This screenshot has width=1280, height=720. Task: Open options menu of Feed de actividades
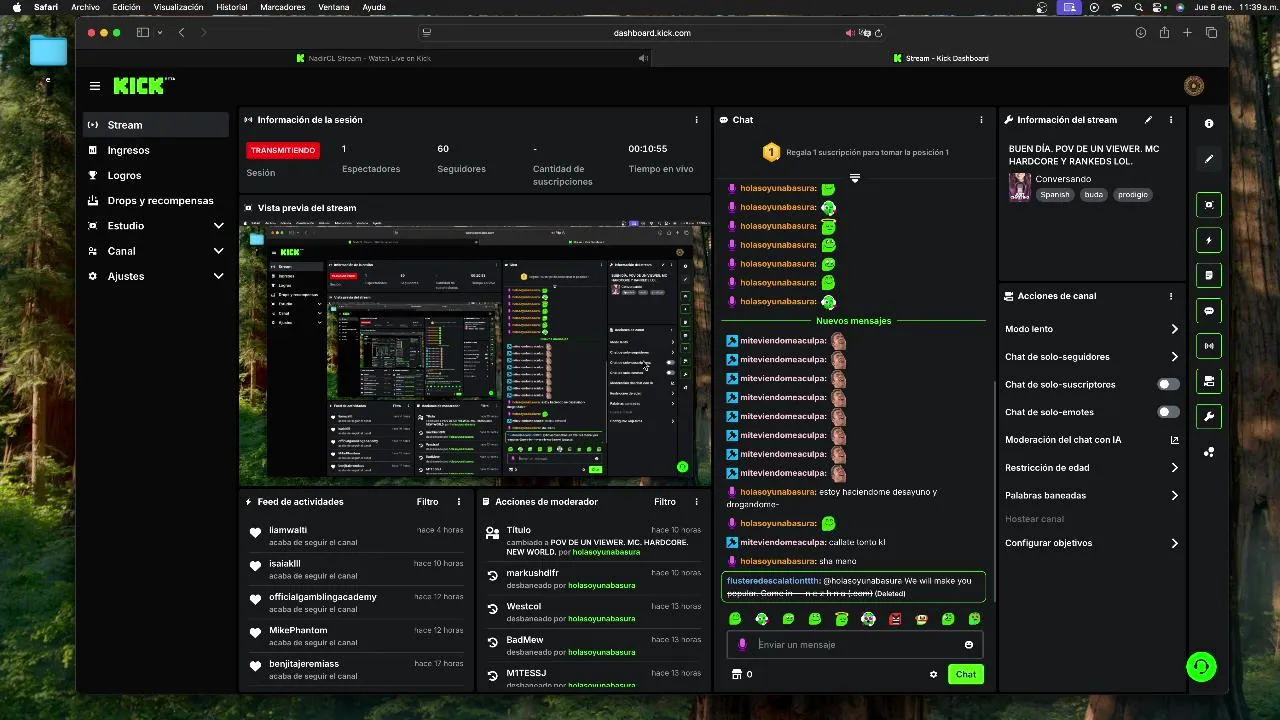click(x=459, y=502)
